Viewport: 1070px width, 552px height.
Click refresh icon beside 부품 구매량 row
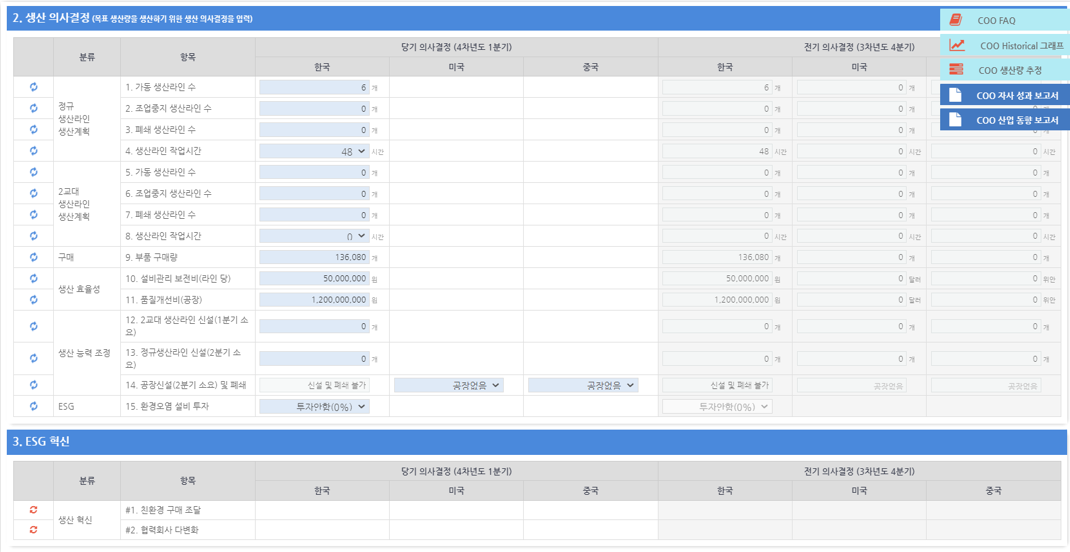pos(33,257)
